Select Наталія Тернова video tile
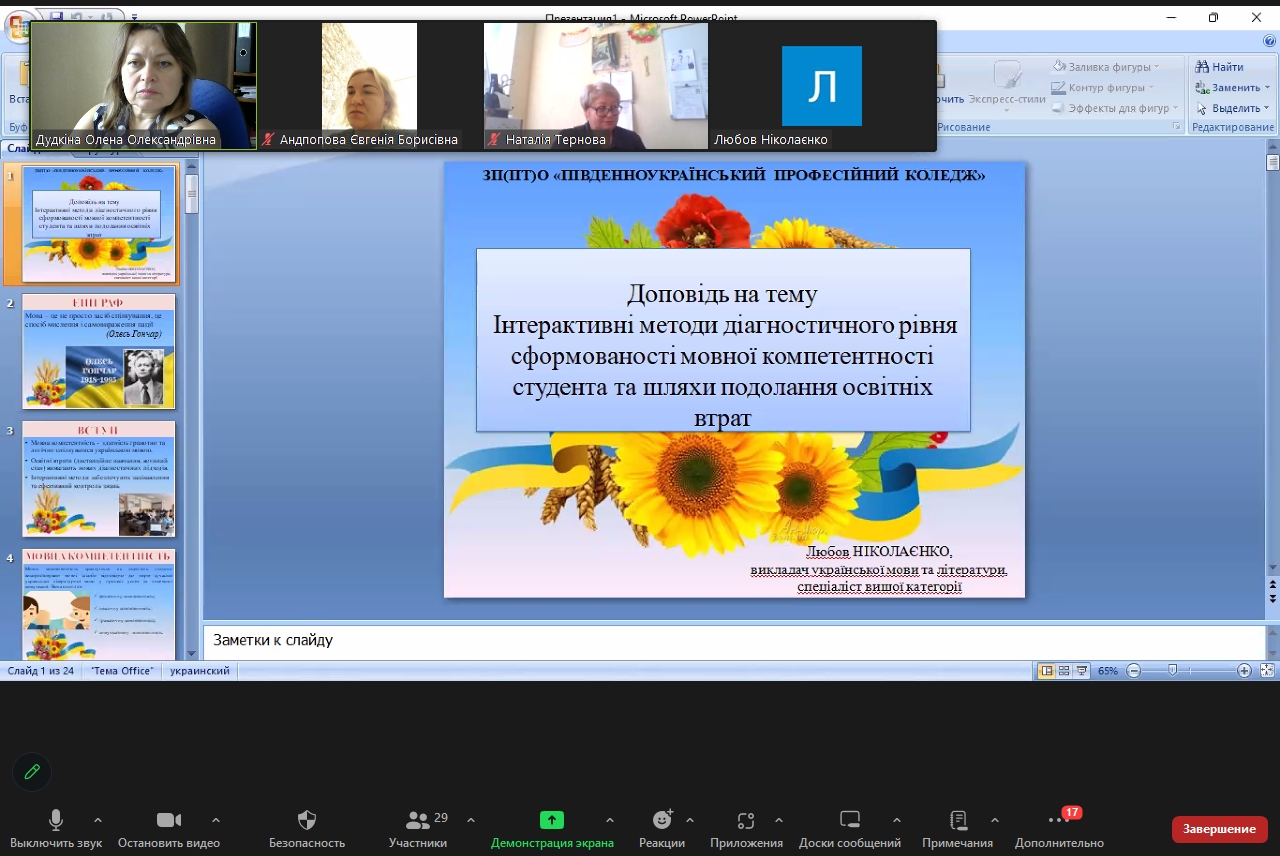The image size is (1280, 856). (596, 87)
